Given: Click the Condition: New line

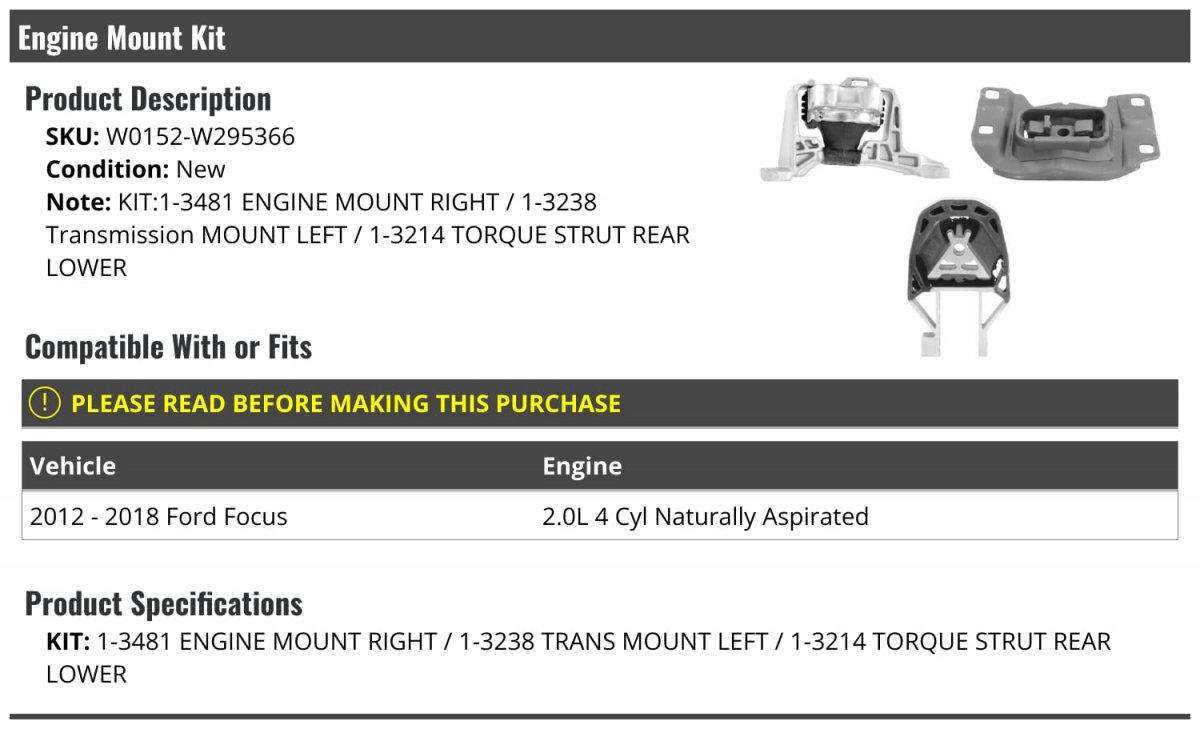Looking at the screenshot, I should (136, 169).
